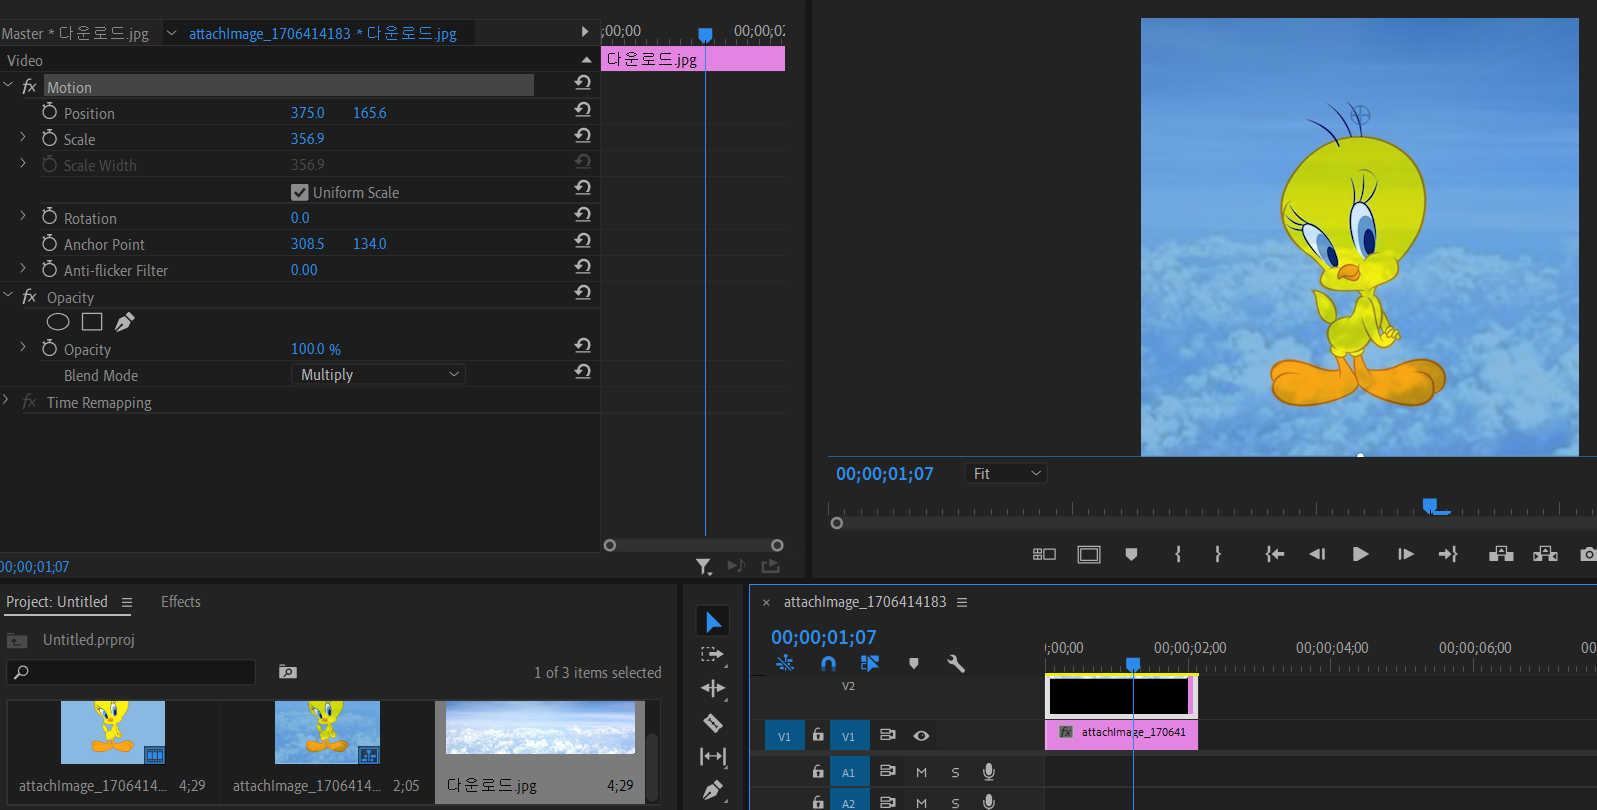Toggle nest sequence insert mode
Viewport: 1597px width, 810px height.
[x=785, y=663]
